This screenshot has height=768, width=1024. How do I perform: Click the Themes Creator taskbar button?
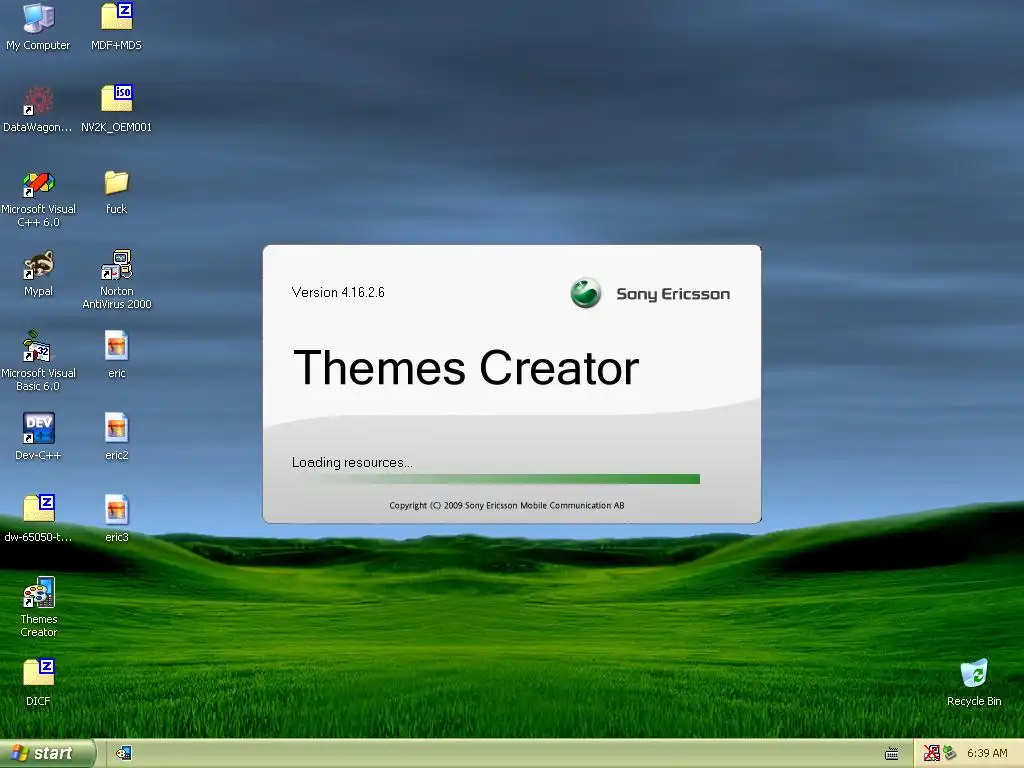124,754
